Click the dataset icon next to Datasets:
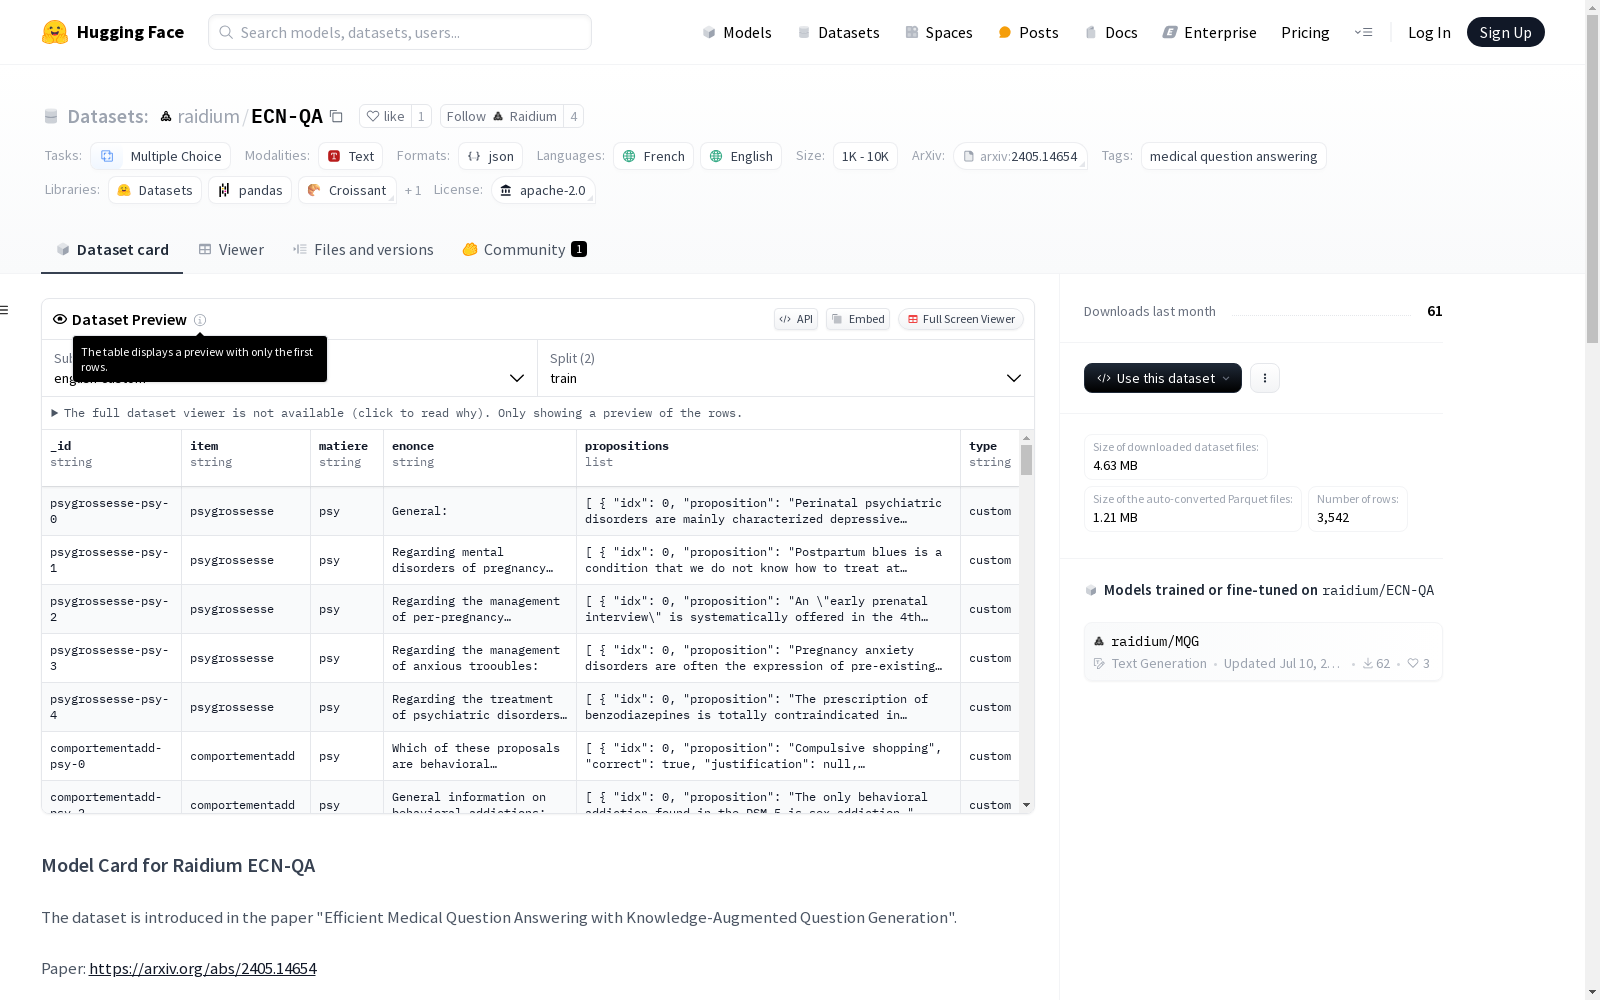The height and width of the screenshot is (1000, 1600). 51,117
